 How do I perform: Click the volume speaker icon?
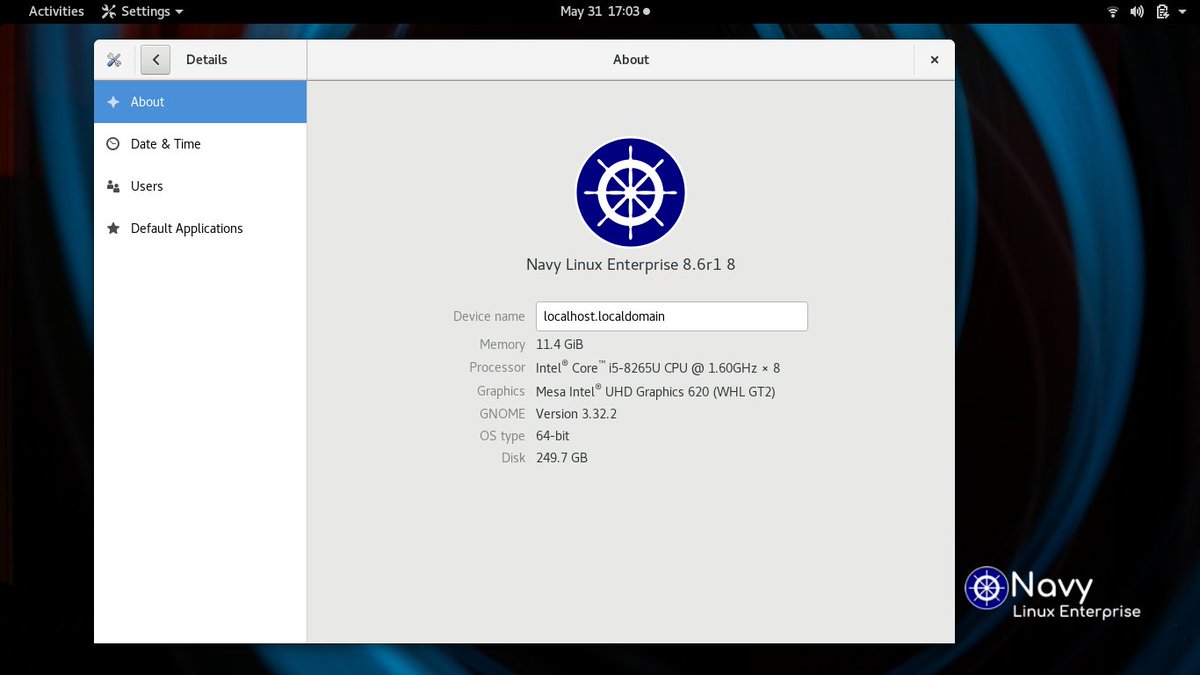click(x=1137, y=11)
